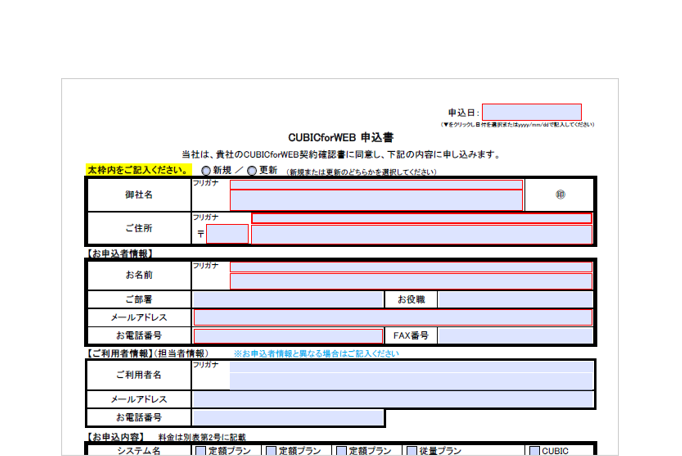Click the postal code field beside 〒
Screen dimensions: 682x456
click(227, 234)
